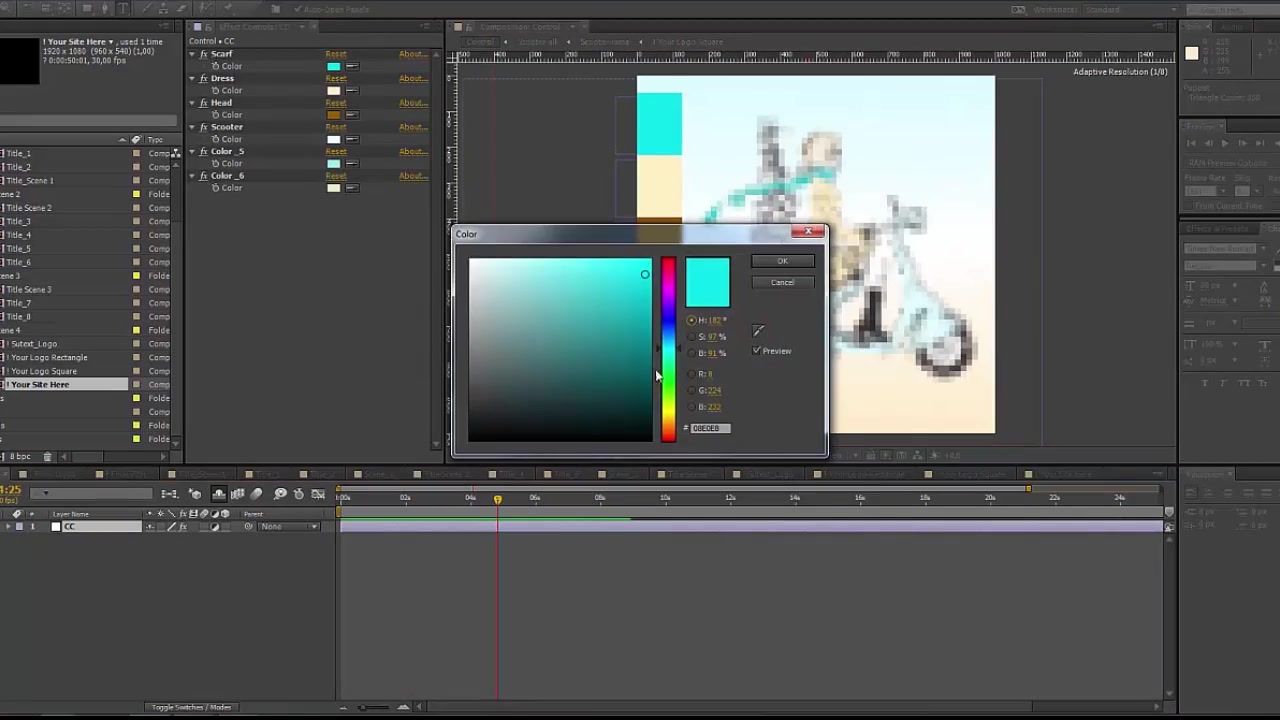The height and width of the screenshot is (720, 1280).
Task: Click the Scarf Color stopwatch icon
Action: click(x=215, y=66)
